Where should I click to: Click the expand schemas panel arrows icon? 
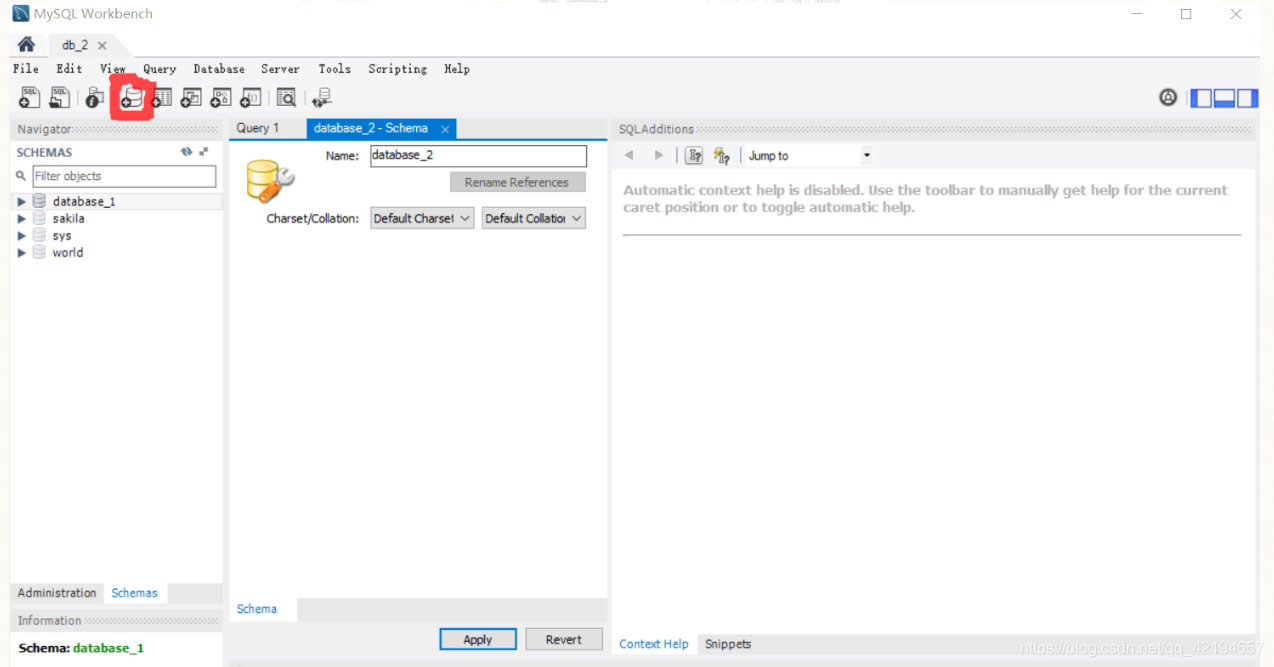(x=204, y=152)
